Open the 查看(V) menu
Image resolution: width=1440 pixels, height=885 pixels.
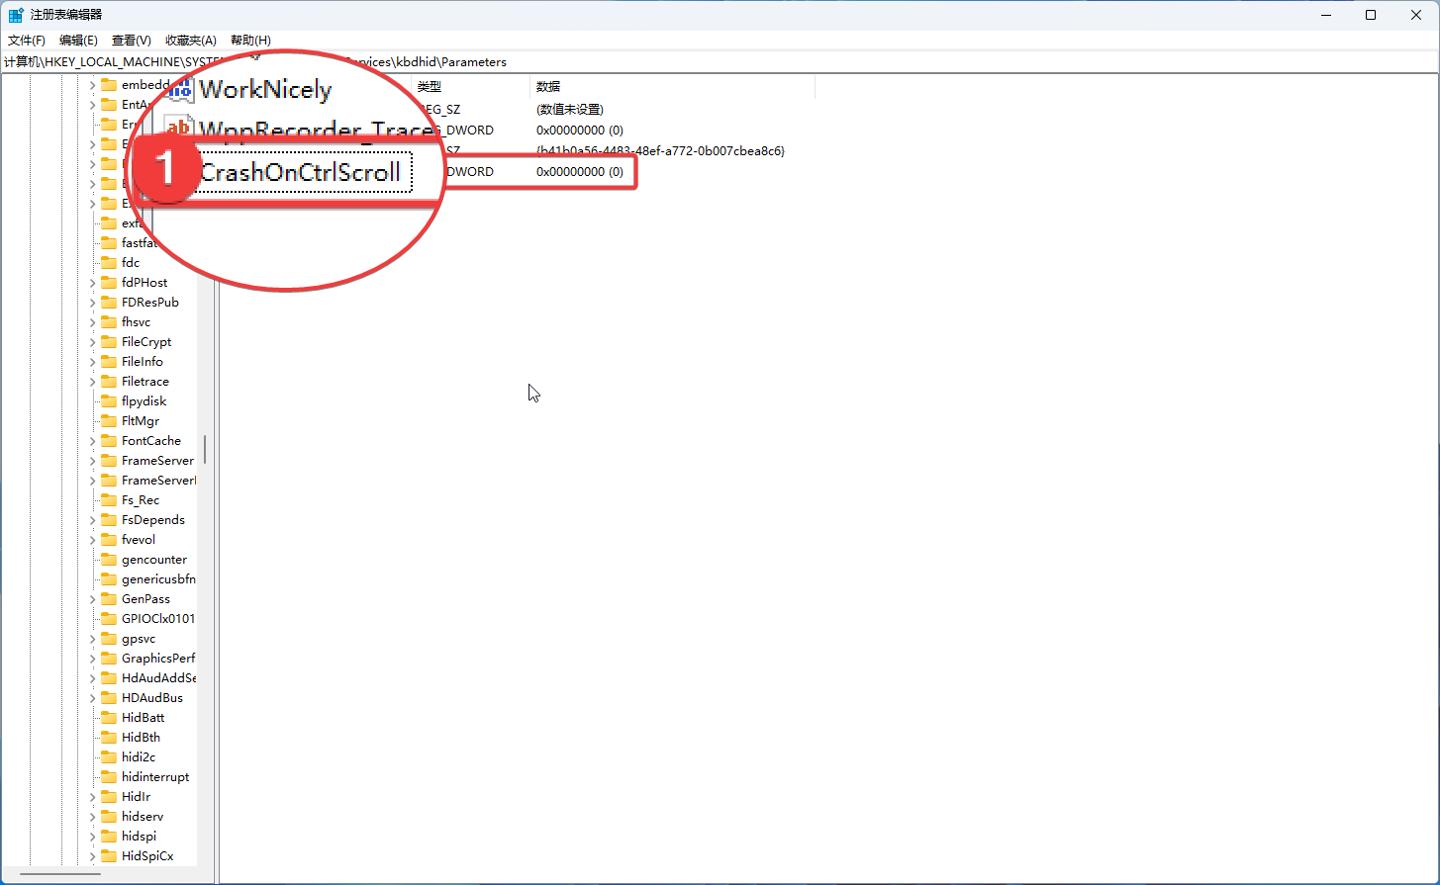click(131, 40)
